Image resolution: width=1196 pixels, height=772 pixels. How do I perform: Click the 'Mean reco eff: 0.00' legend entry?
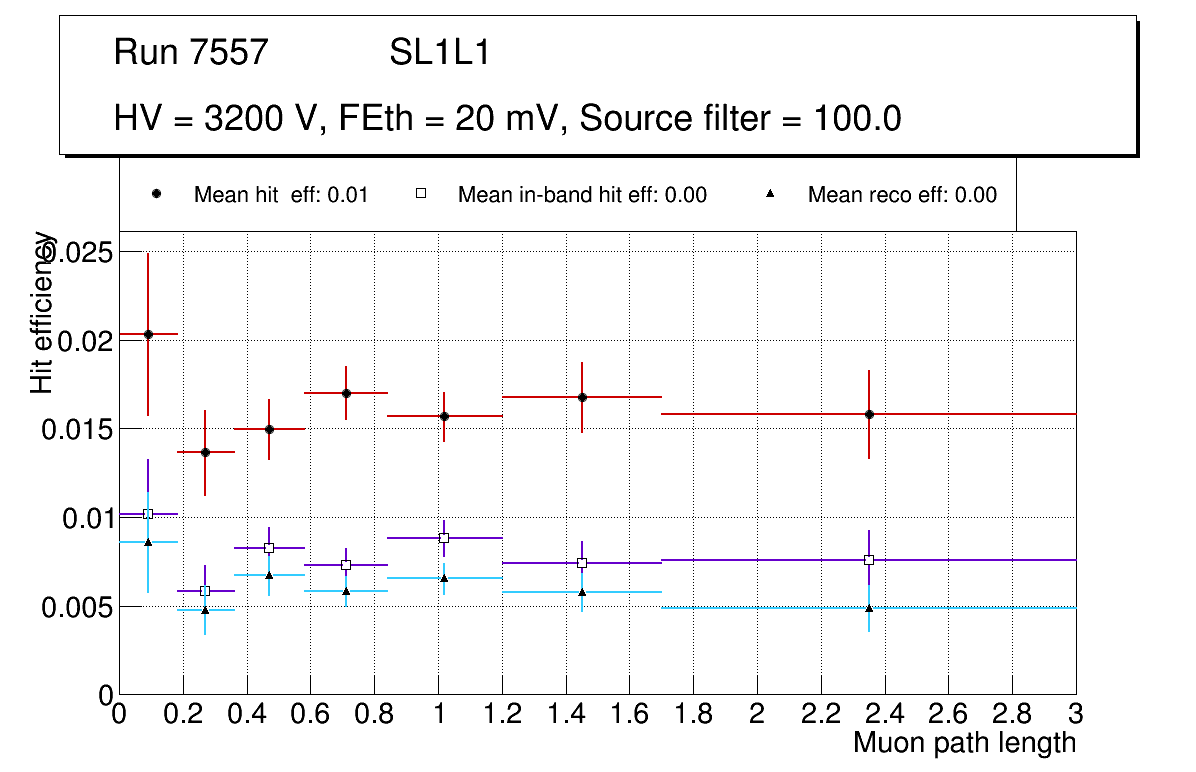coord(902,195)
